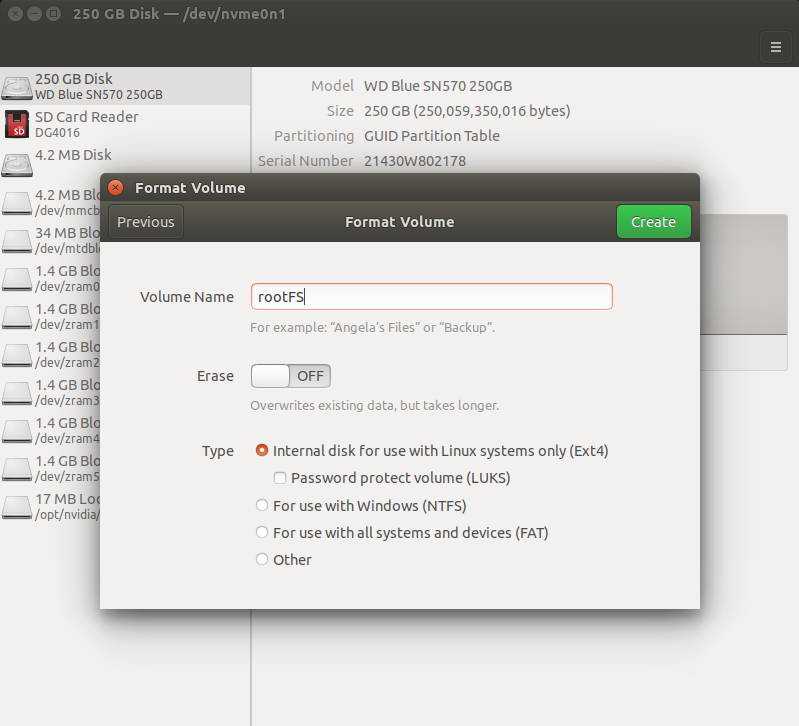This screenshot has width=799, height=726.
Task: Select the 250 GB Disk drive icon
Action: tap(17, 87)
